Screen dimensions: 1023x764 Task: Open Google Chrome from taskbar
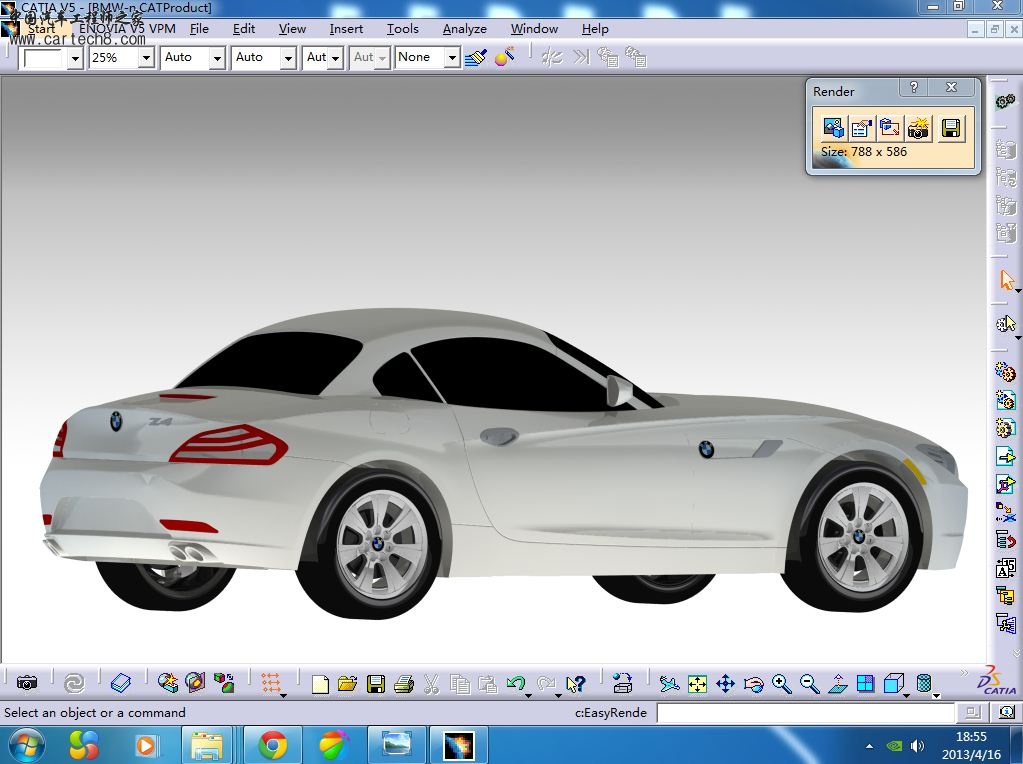point(272,745)
